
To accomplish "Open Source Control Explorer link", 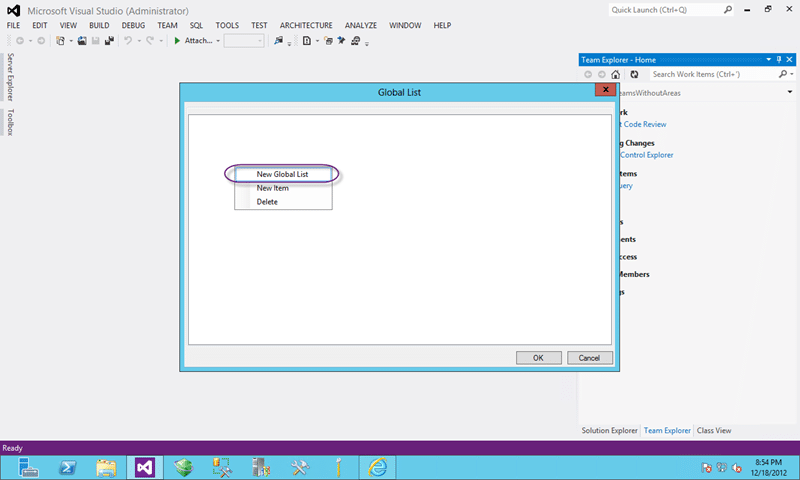I will [646, 155].
